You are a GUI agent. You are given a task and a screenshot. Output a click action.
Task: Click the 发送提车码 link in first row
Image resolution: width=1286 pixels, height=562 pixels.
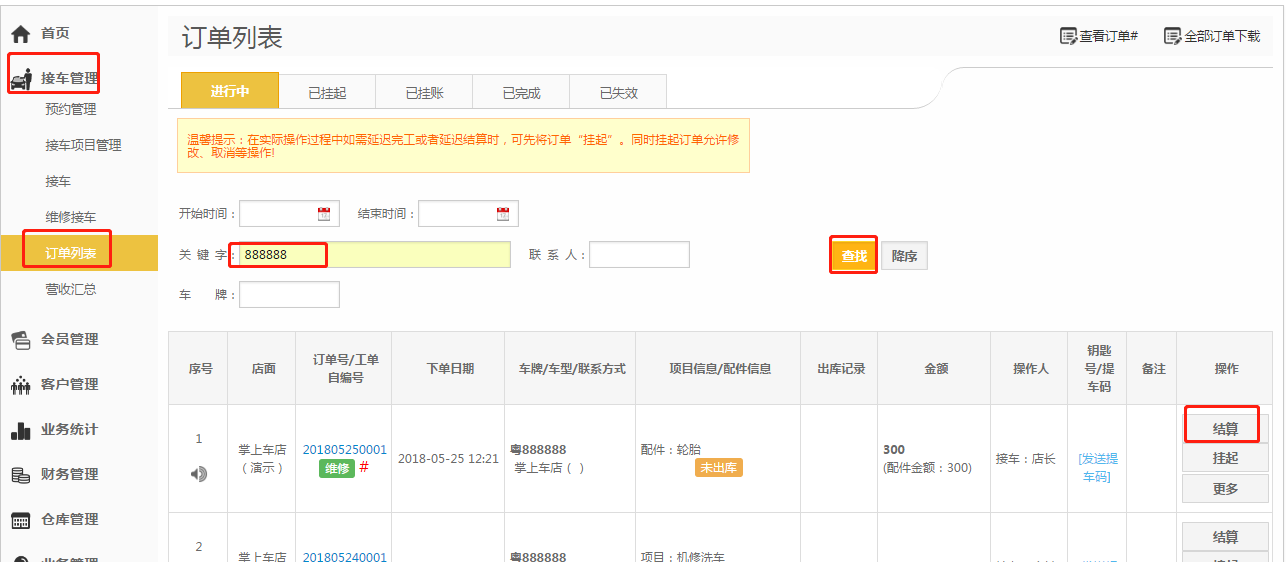coord(1098,467)
